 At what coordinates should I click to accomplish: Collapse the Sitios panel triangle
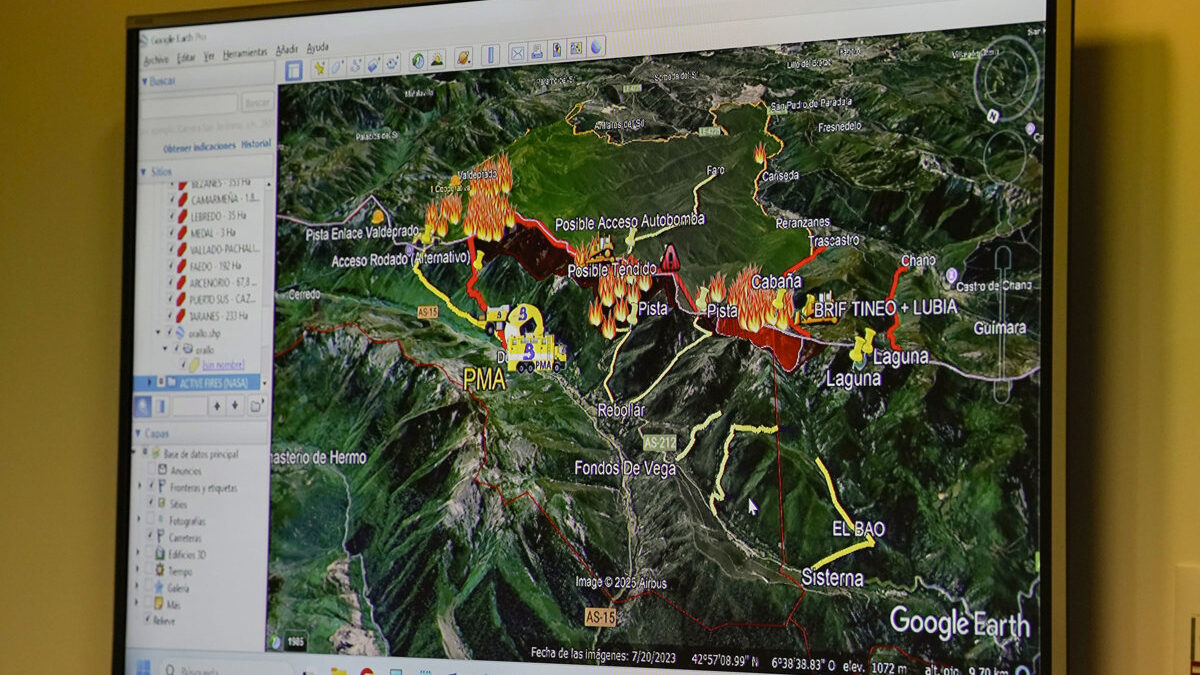[143, 172]
